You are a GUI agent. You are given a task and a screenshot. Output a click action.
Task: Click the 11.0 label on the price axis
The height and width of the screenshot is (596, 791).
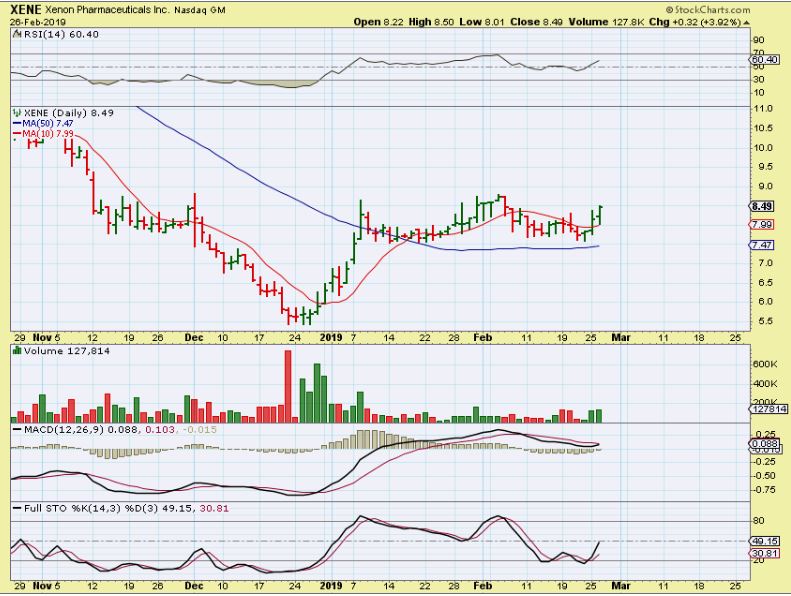pyautogui.click(x=763, y=109)
